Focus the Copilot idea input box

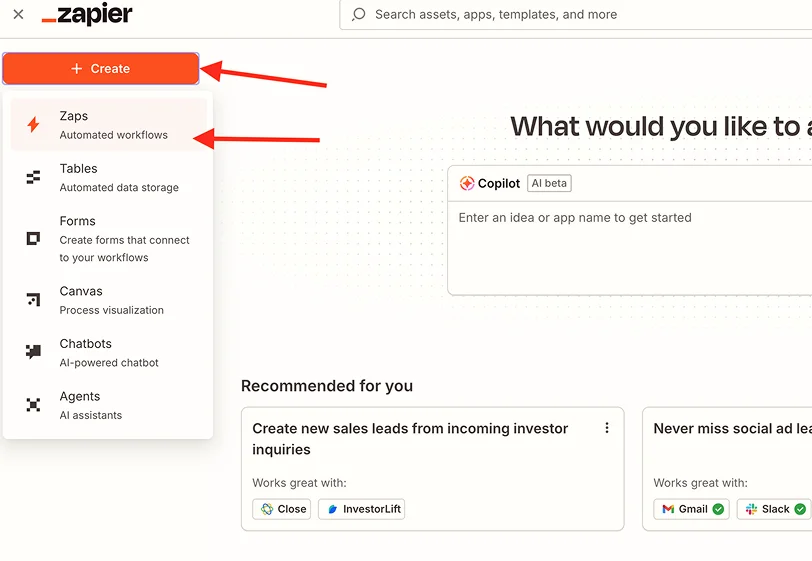click(630, 248)
